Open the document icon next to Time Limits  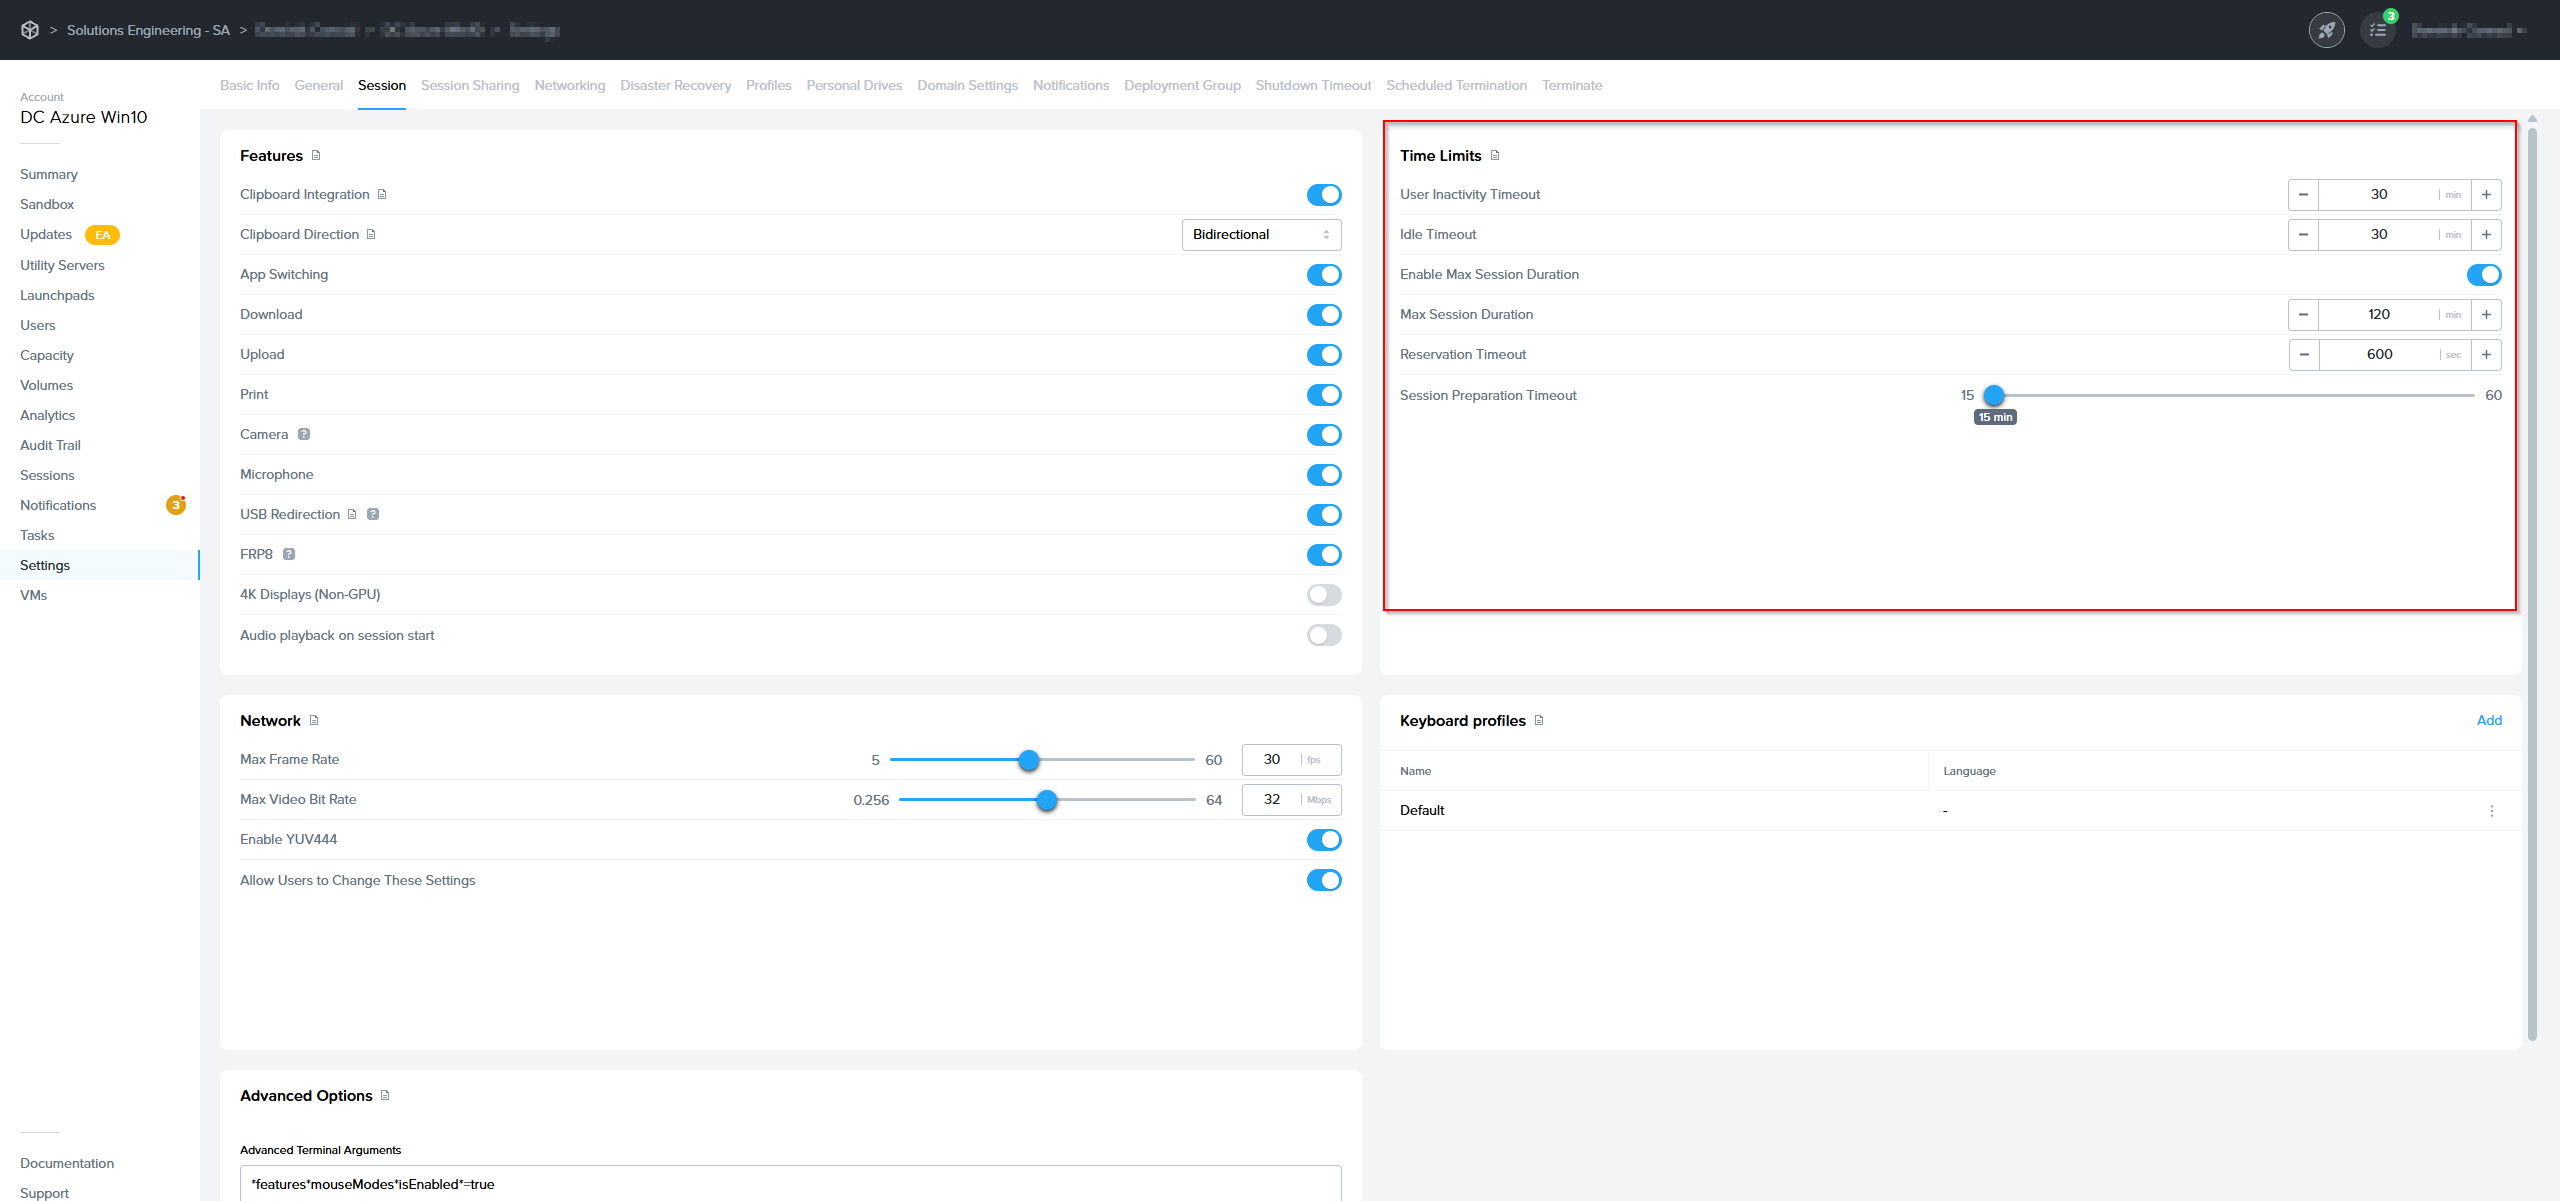(x=1495, y=155)
